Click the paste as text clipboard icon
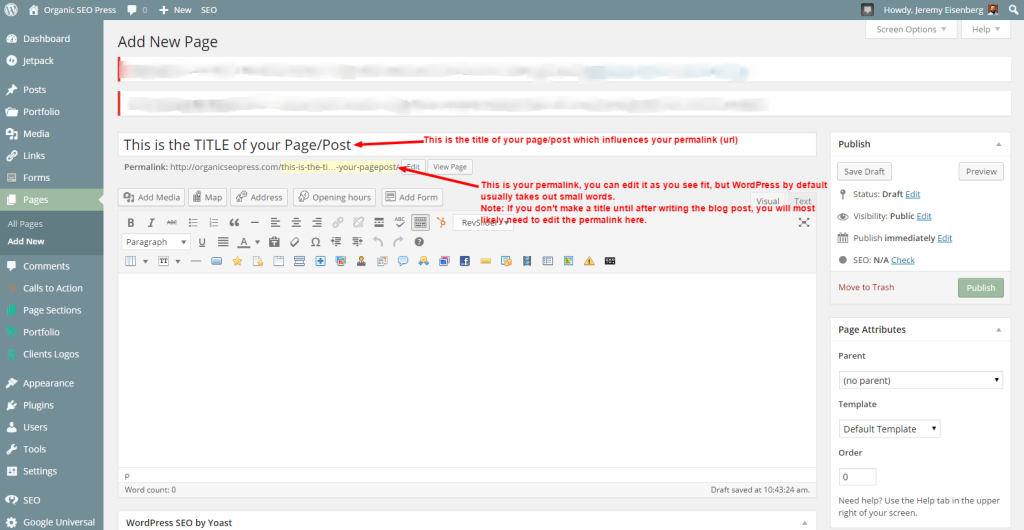The width and height of the screenshot is (1024, 530). coord(274,242)
